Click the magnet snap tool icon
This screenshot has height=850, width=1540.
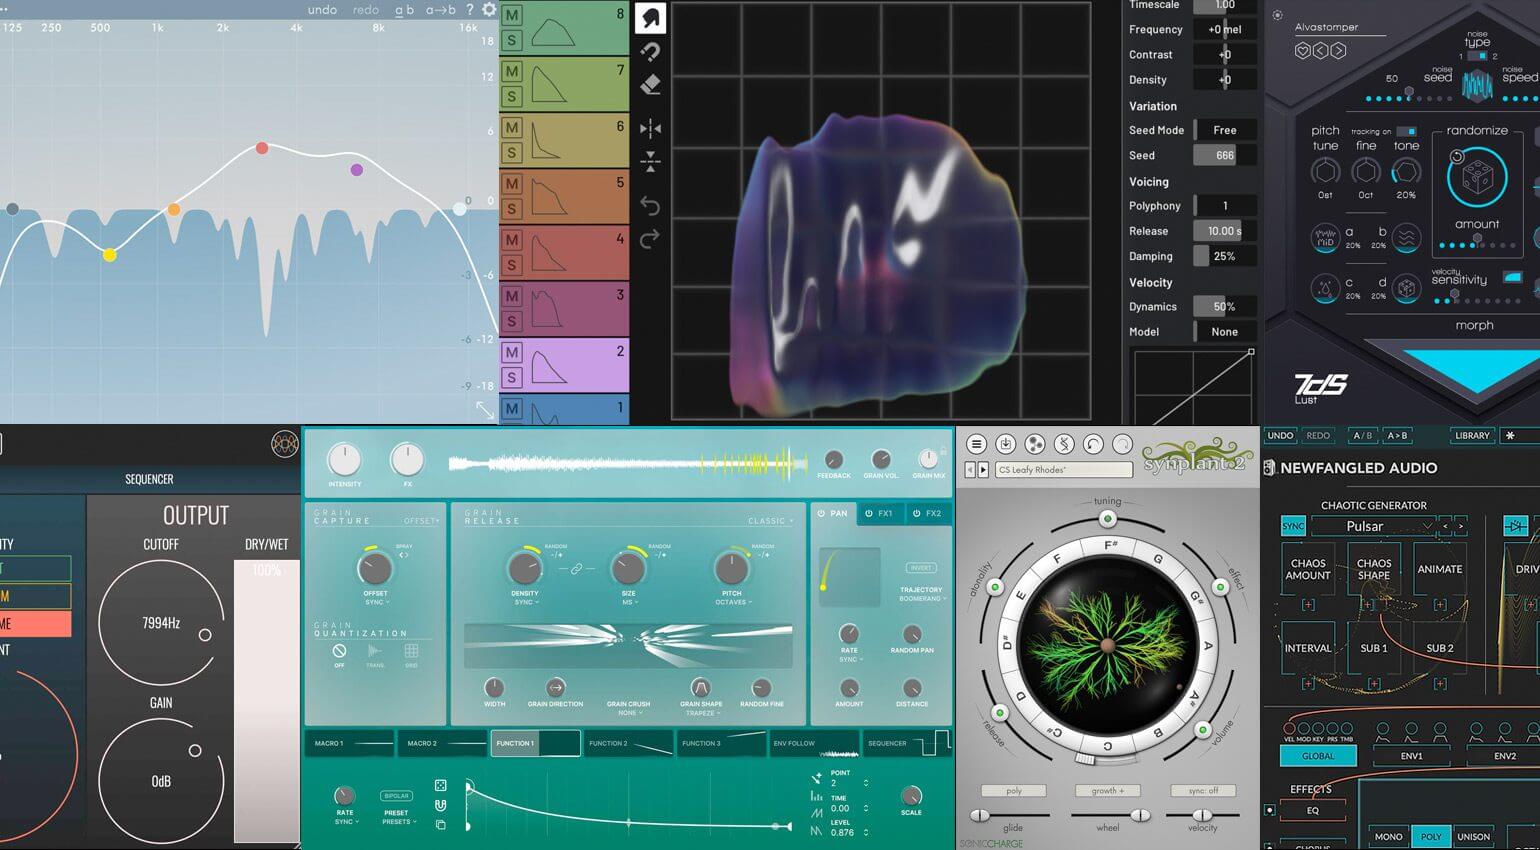click(x=650, y=52)
